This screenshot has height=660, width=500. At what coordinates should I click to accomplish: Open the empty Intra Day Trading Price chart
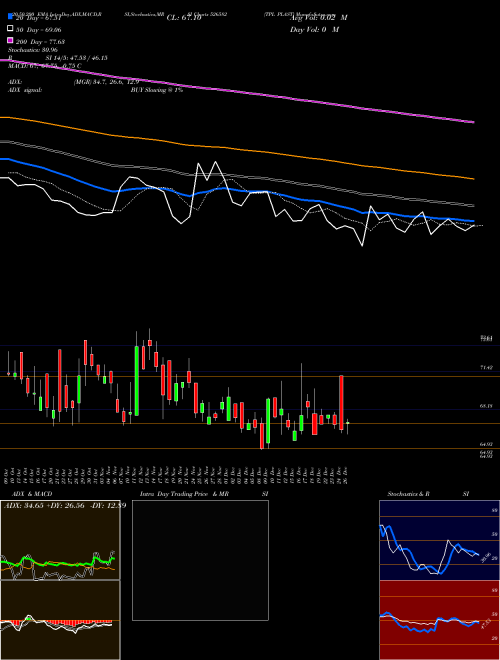point(200,560)
